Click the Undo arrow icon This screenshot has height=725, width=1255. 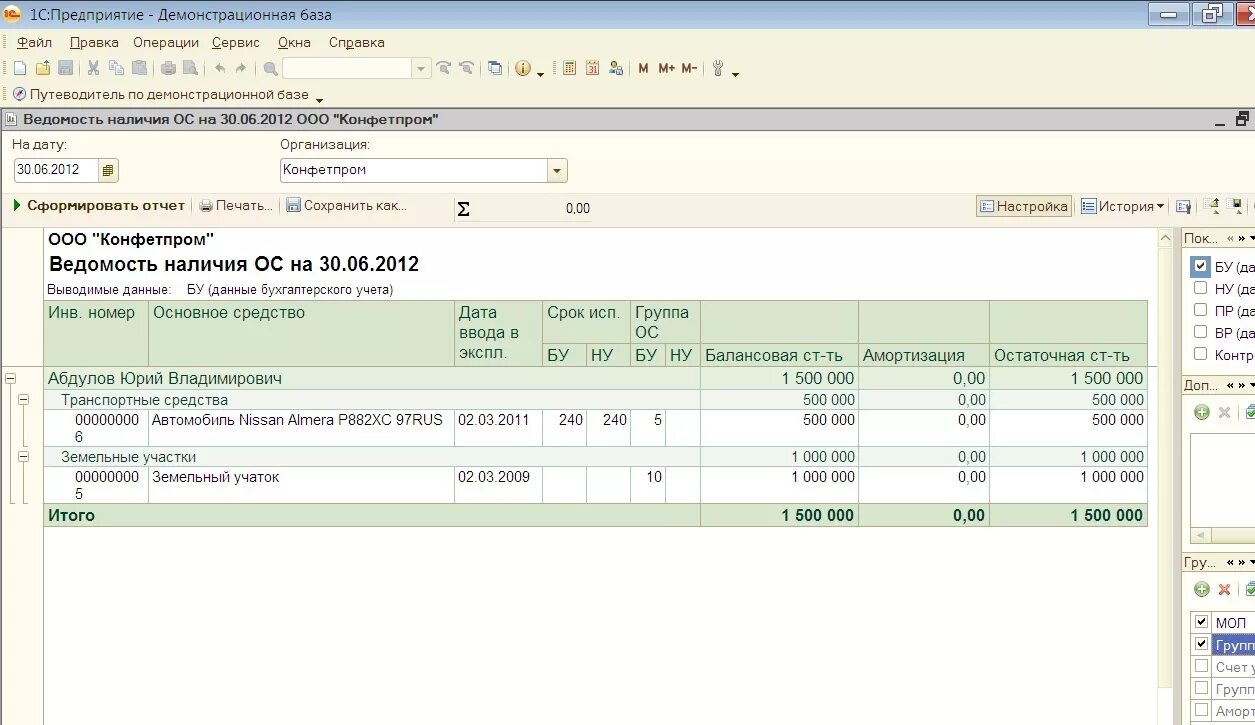(220, 69)
